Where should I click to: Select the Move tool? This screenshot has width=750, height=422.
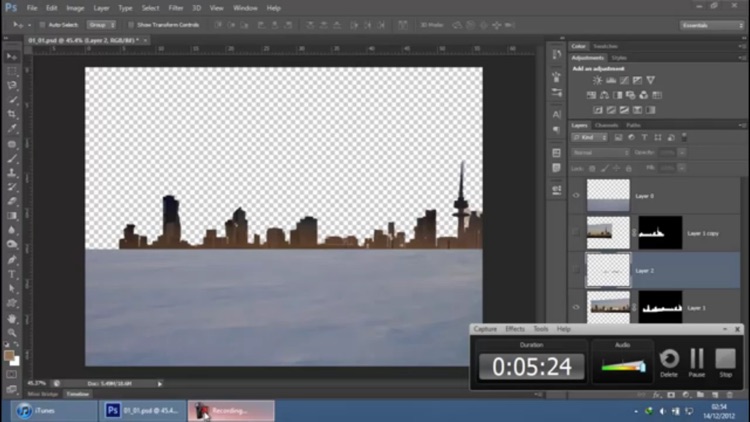click(x=12, y=56)
